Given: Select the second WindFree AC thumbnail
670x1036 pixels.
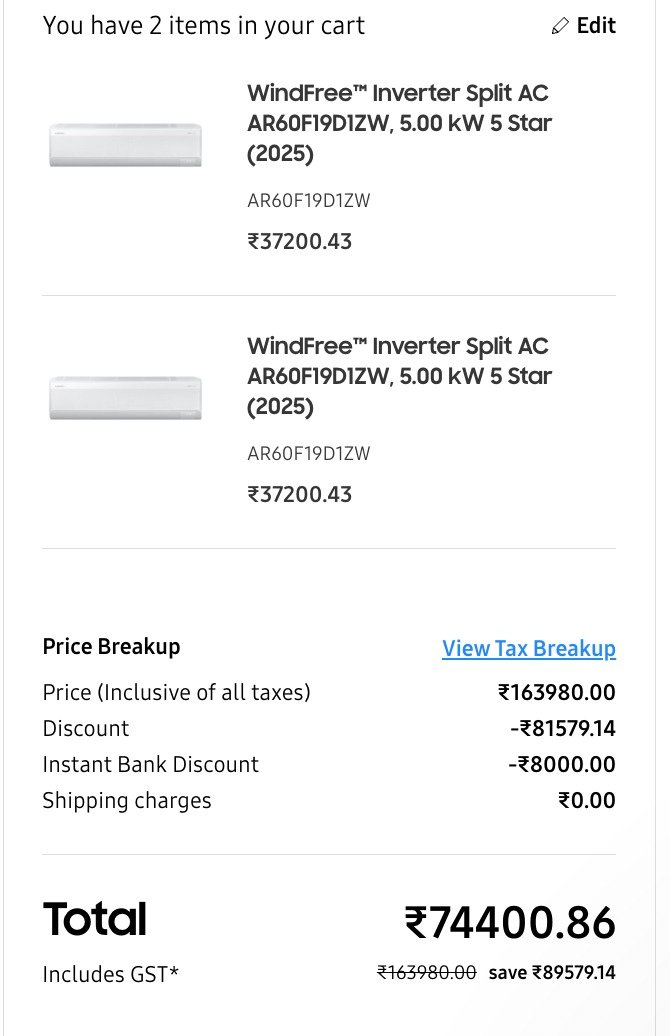Looking at the screenshot, I should pos(126,398).
